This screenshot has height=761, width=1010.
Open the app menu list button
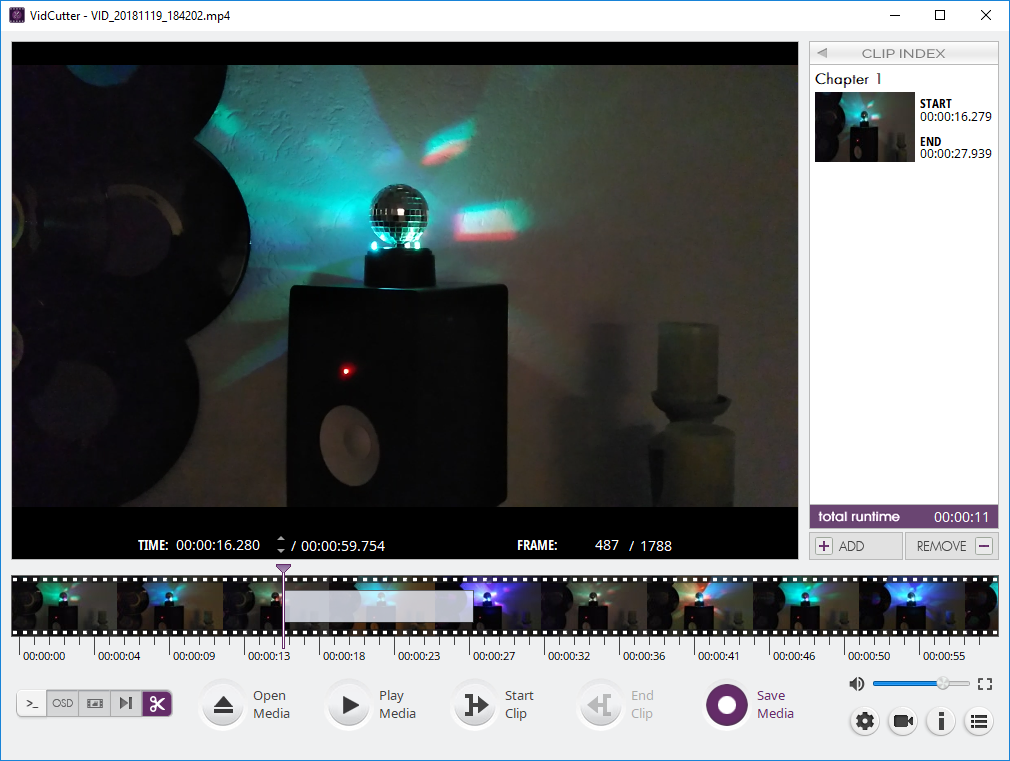(x=979, y=721)
